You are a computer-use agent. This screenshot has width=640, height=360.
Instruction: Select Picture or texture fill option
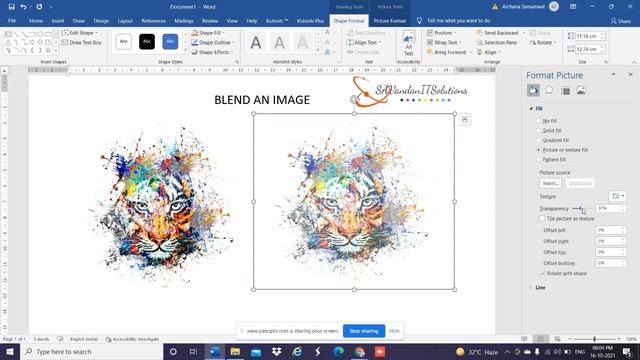click(x=562, y=150)
